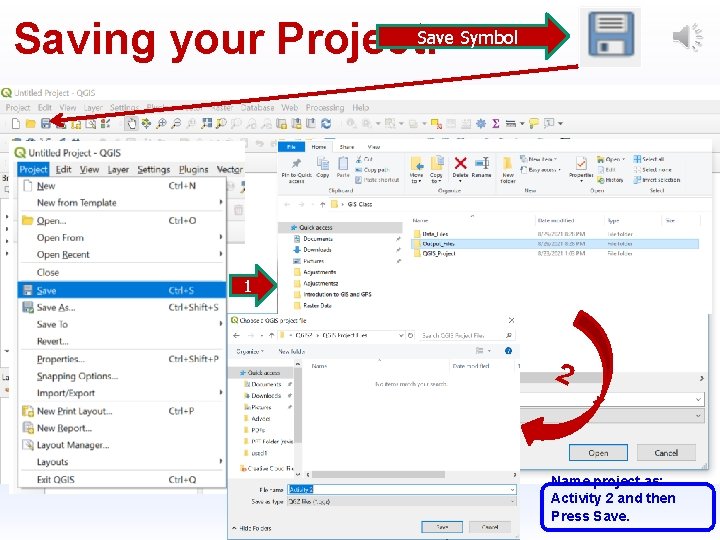This screenshot has height=540, width=720.
Task: Click the speaker audio icon on the slide
Action: point(687,37)
